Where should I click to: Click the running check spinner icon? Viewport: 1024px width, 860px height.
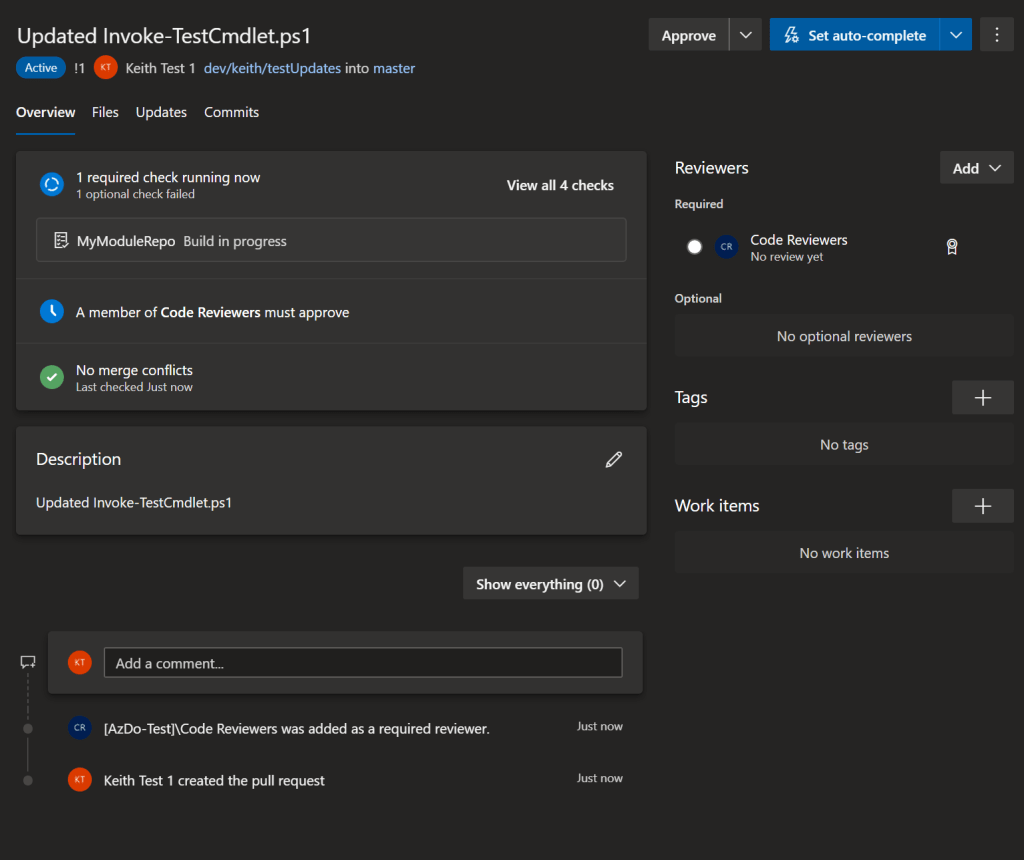pos(52,184)
